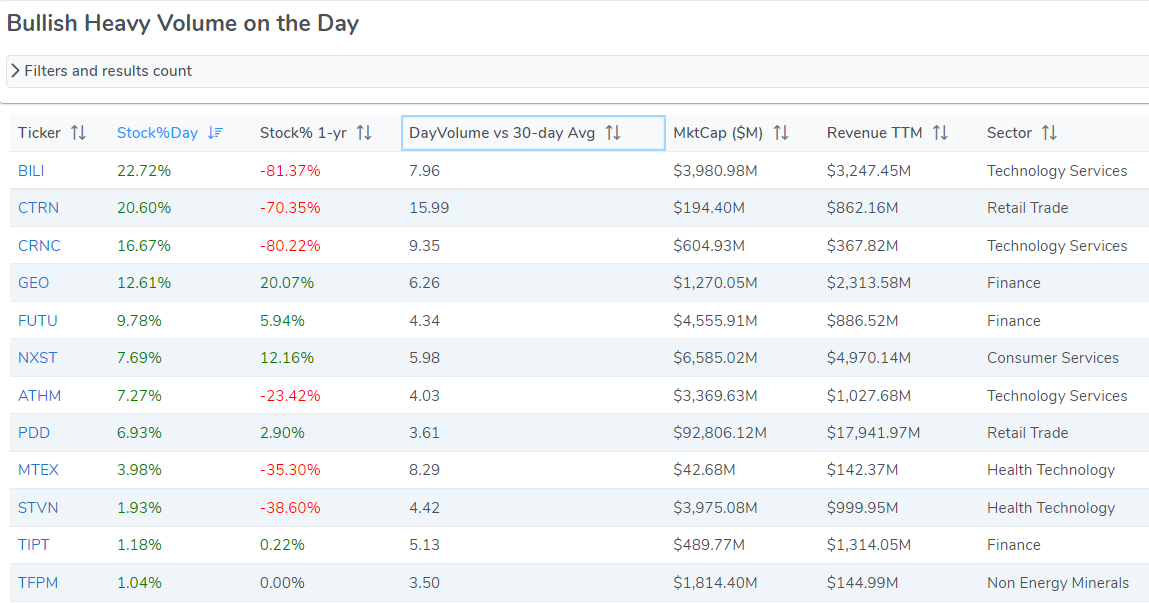This screenshot has width=1149, height=603.
Task: Select the $3,980.98M market cap cell
Action: [x=715, y=171]
